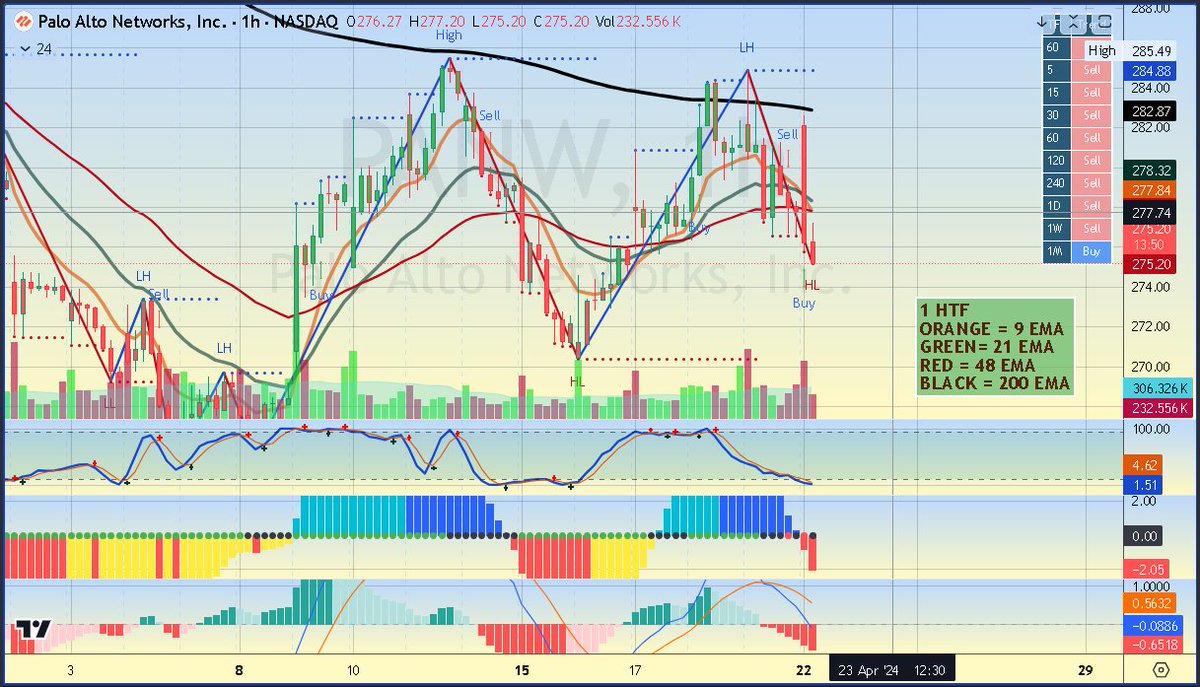Click the 232.556K volume axis label
Image resolution: width=1200 pixels, height=687 pixels.
click(1160, 408)
